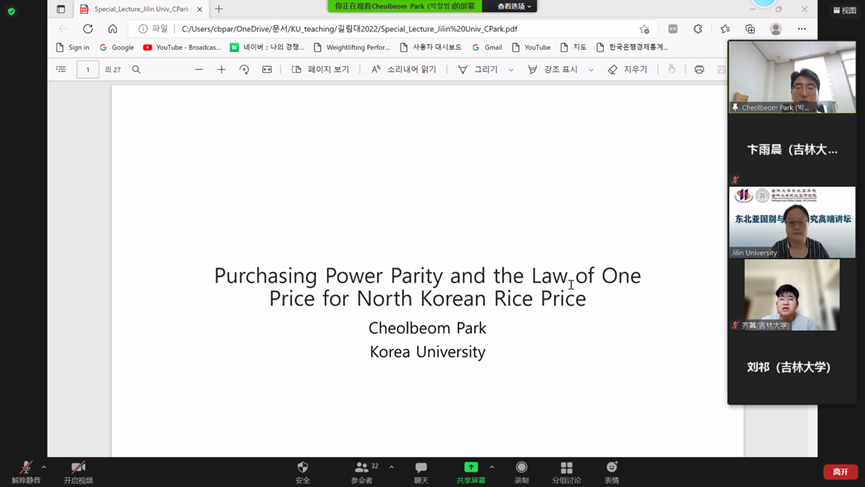Open breakout rooms (分组讨论)

point(566,468)
